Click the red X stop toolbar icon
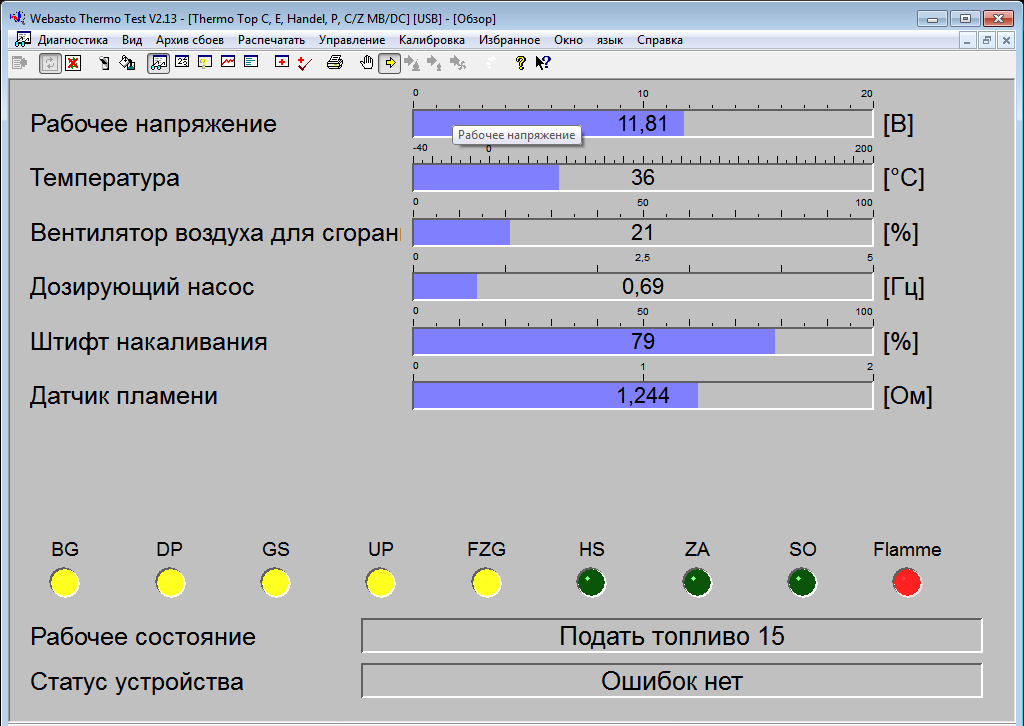This screenshot has height=726, width=1024. coord(73,63)
